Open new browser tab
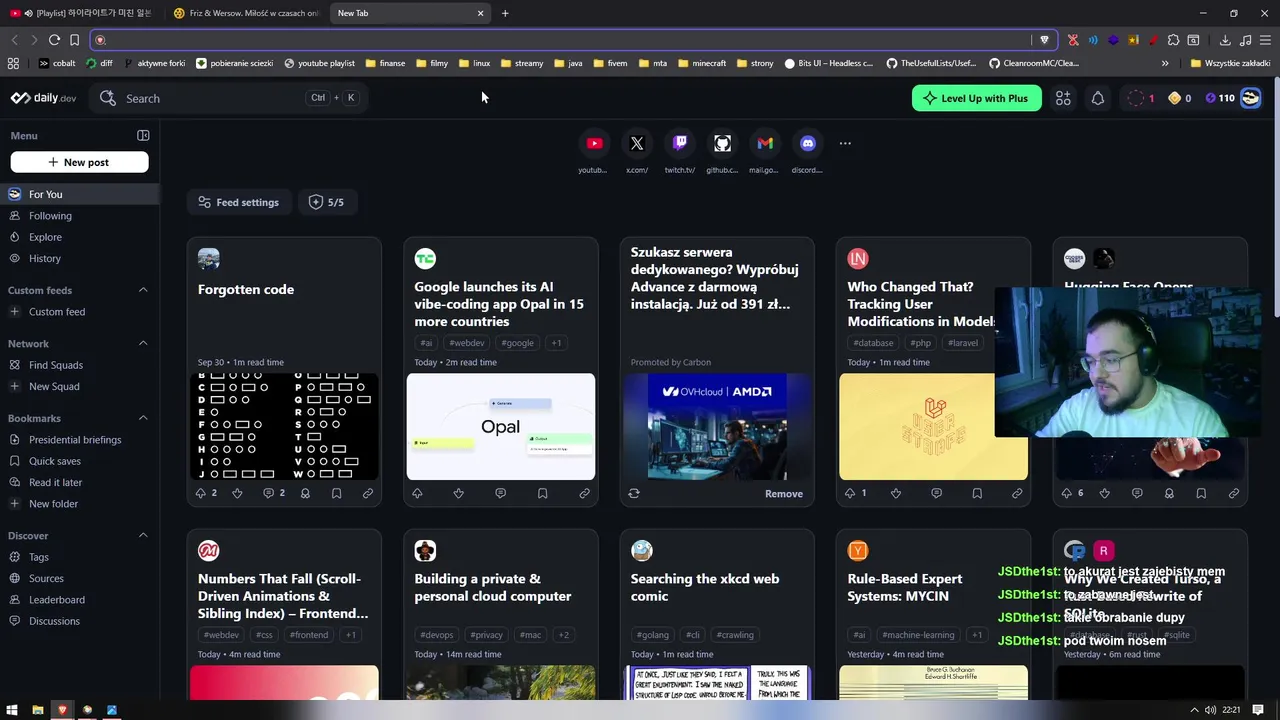This screenshot has height=720, width=1280. 505,13
